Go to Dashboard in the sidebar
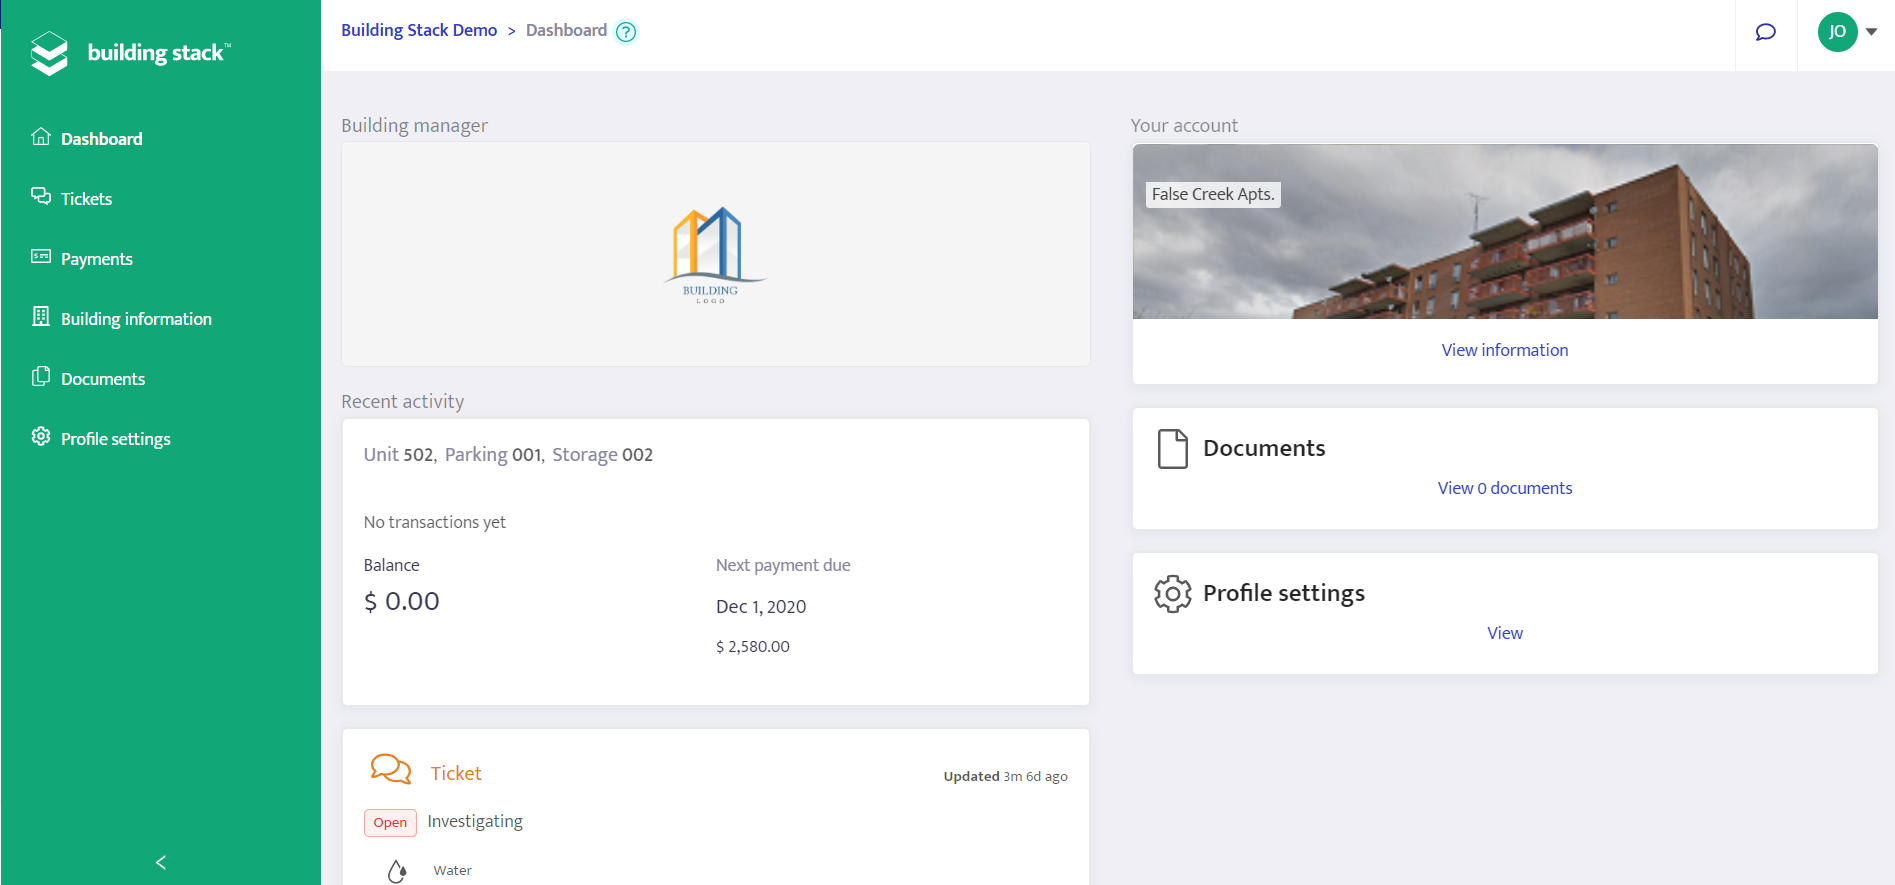This screenshot has width=1895, height=885. click(x=102, y=139)
